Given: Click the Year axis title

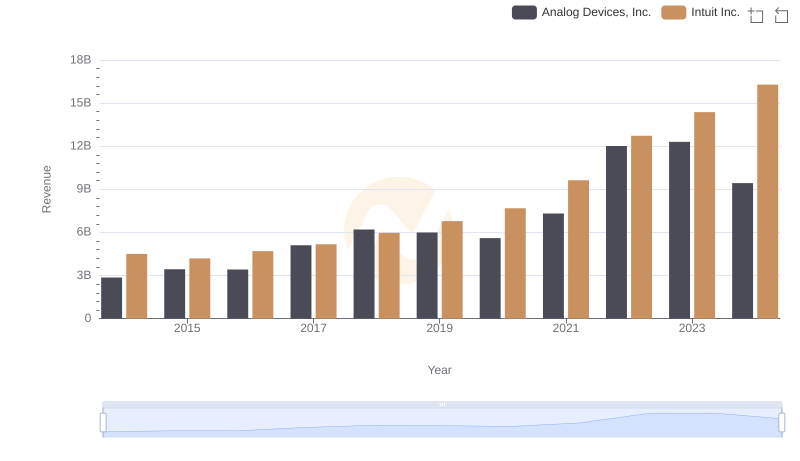Looking at the screenshot, I should click(439, 370).
